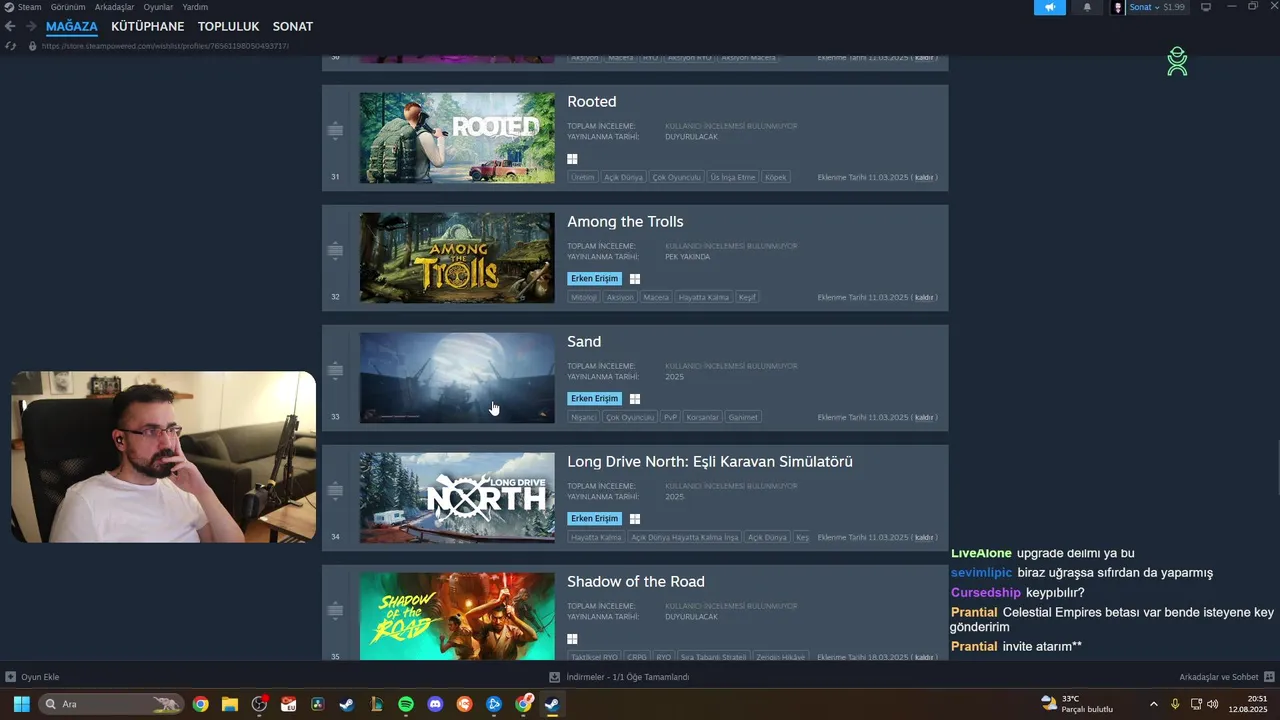Open the clock showing 20:51

1250,704
